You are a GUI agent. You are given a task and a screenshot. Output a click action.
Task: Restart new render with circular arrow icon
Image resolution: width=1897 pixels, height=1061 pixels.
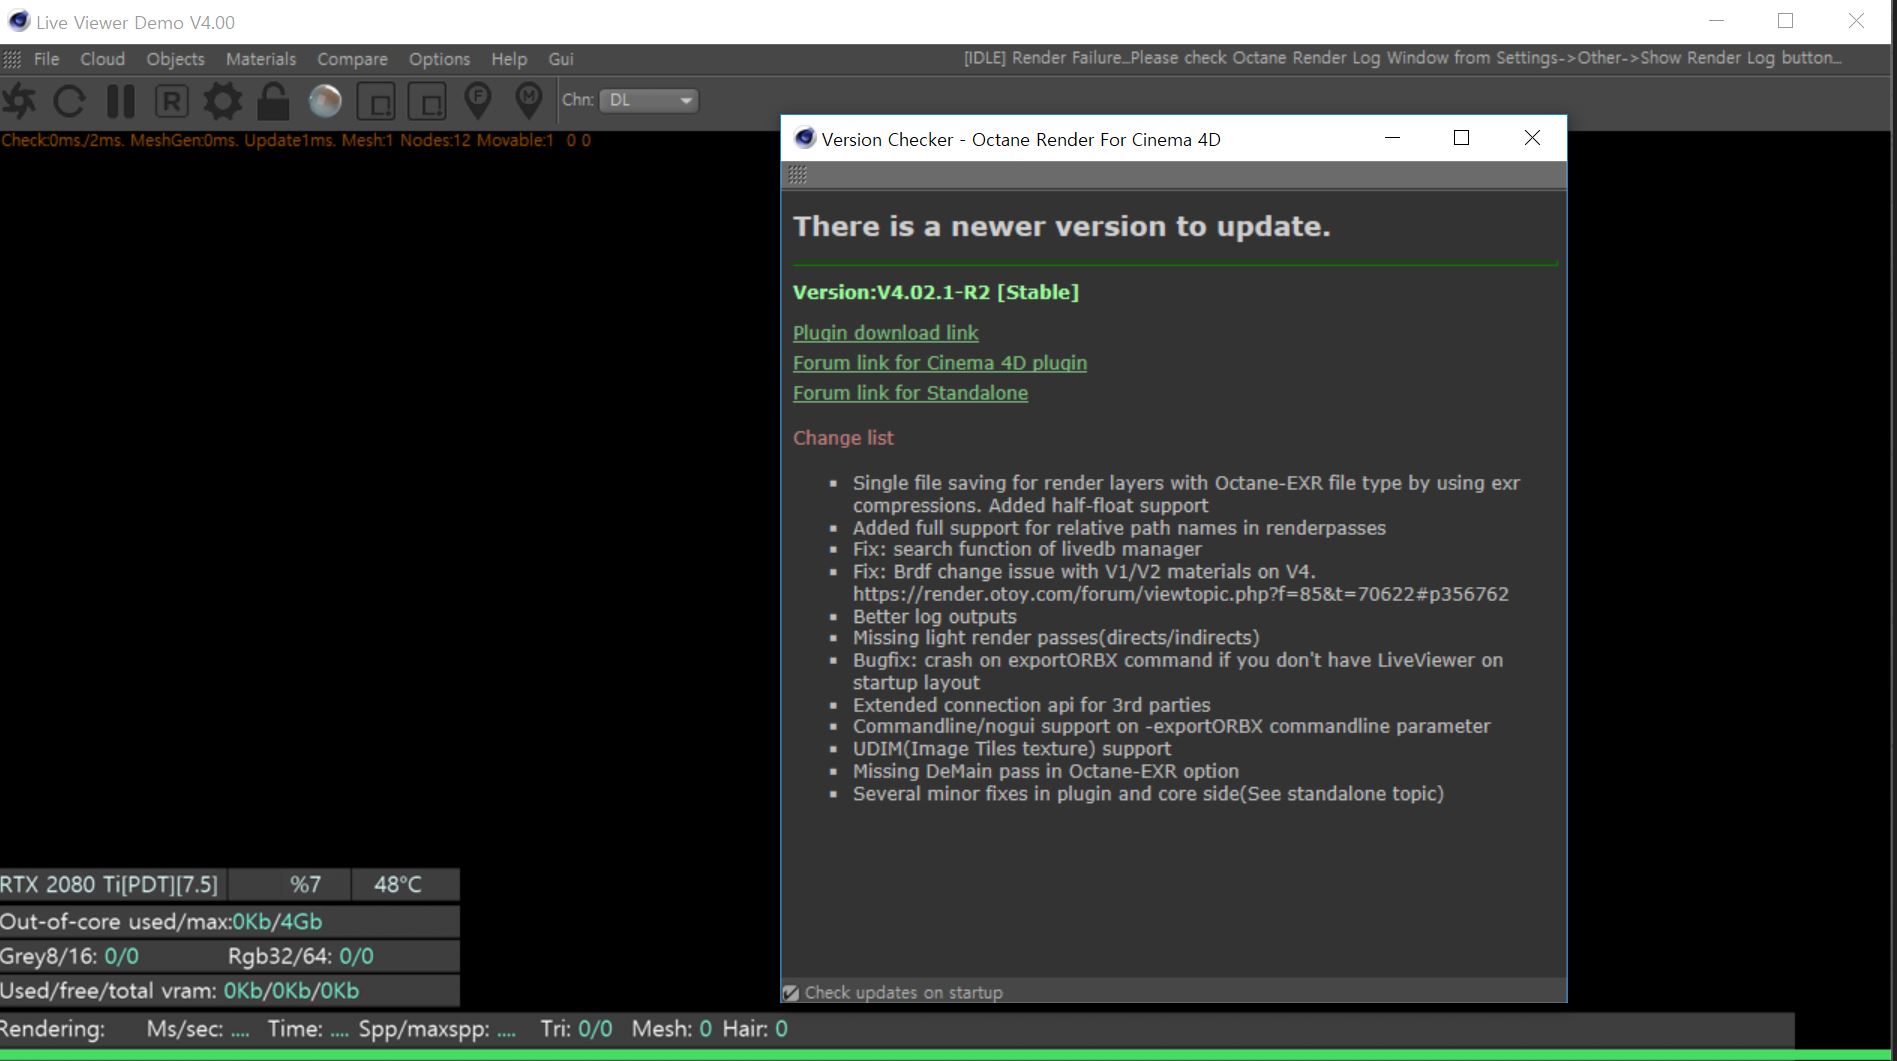coord(69,100)
